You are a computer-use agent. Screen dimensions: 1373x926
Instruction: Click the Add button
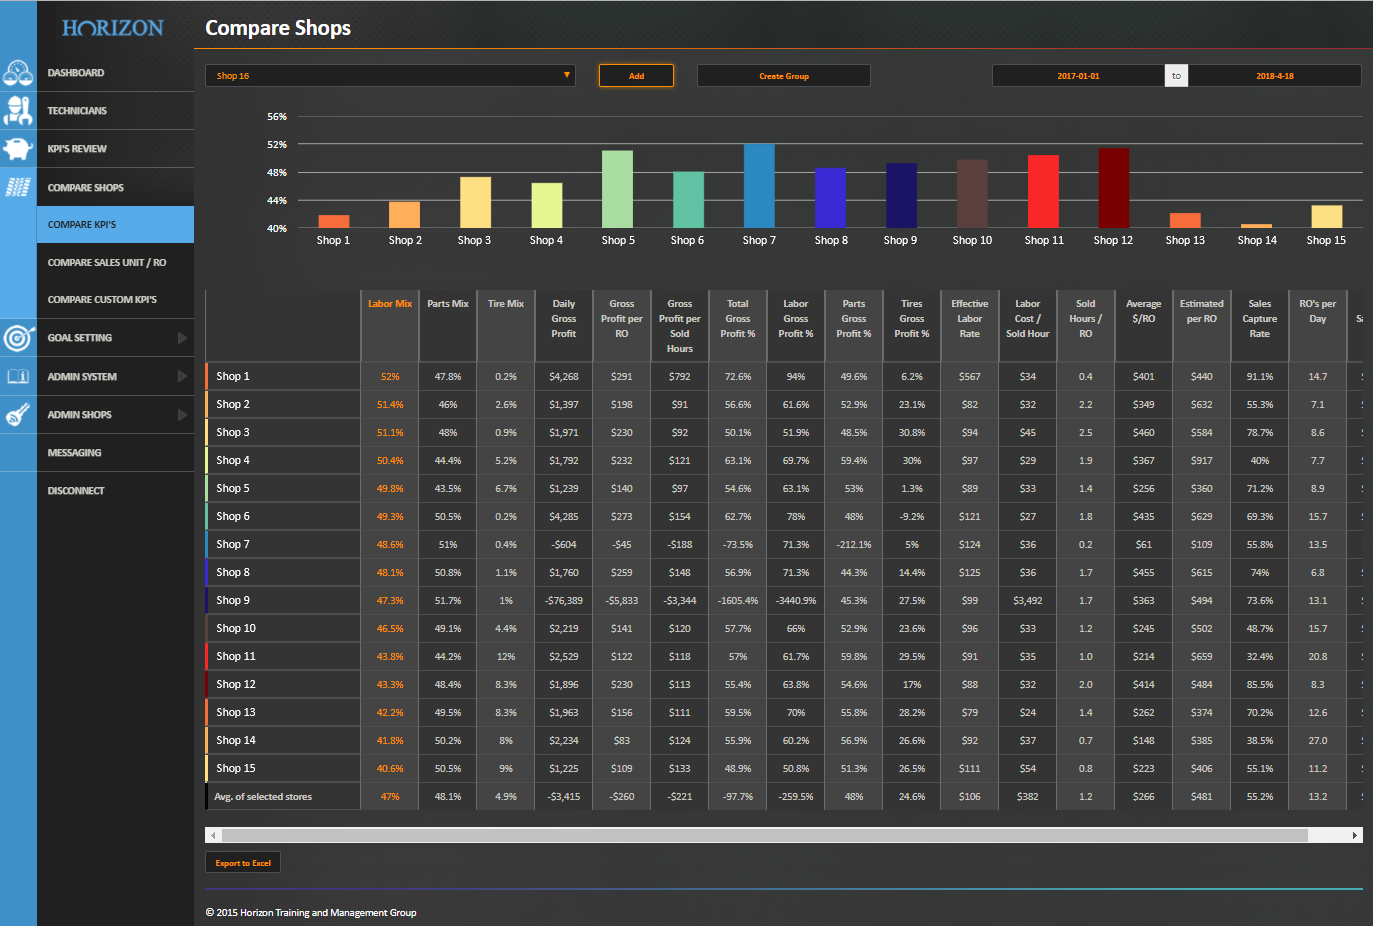(636, 76)
